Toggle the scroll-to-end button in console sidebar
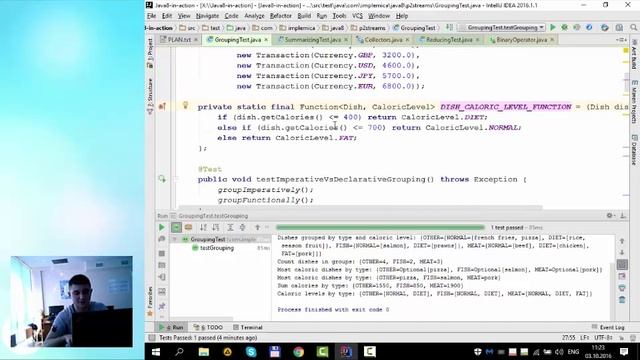 (622, 276)
